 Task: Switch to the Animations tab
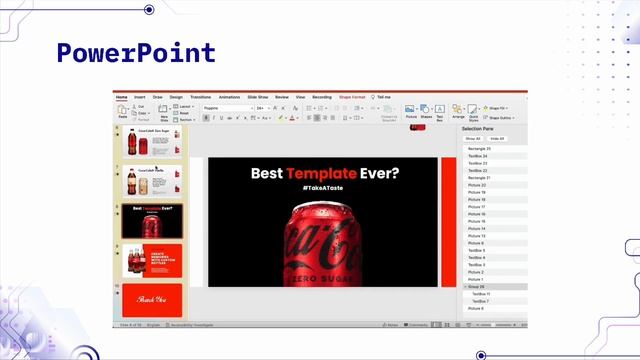pyautogui.click(x=229, y=97)
